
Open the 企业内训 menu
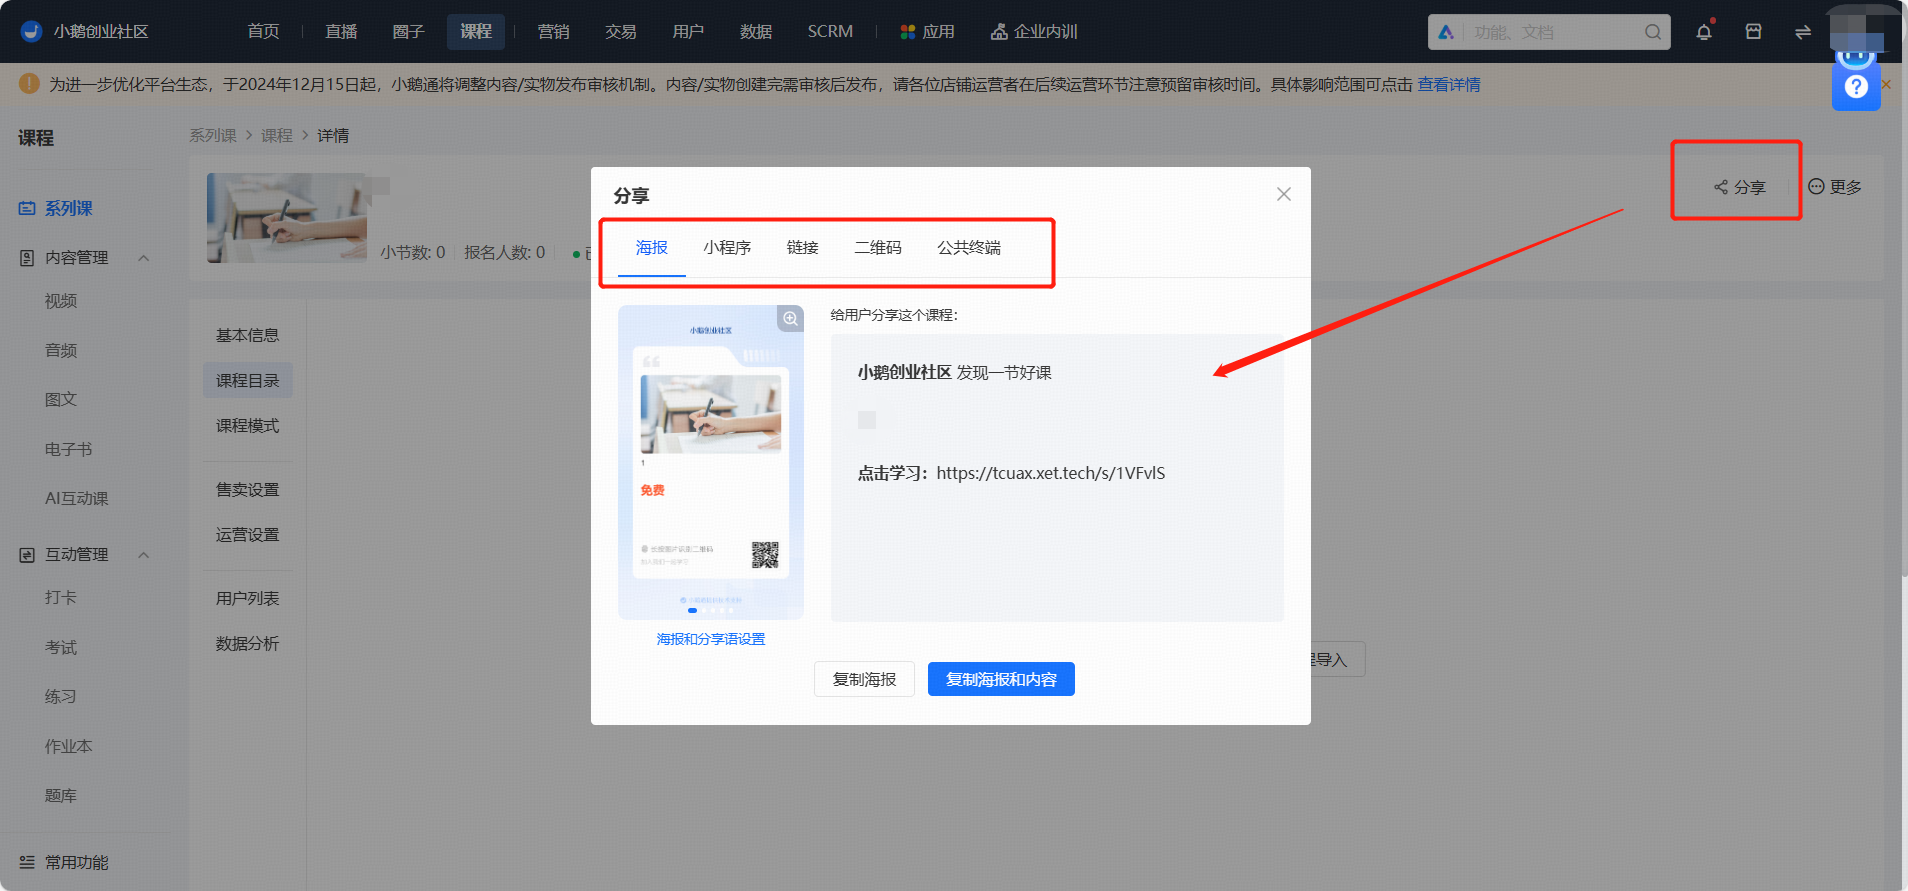(x=1034, y=32)
